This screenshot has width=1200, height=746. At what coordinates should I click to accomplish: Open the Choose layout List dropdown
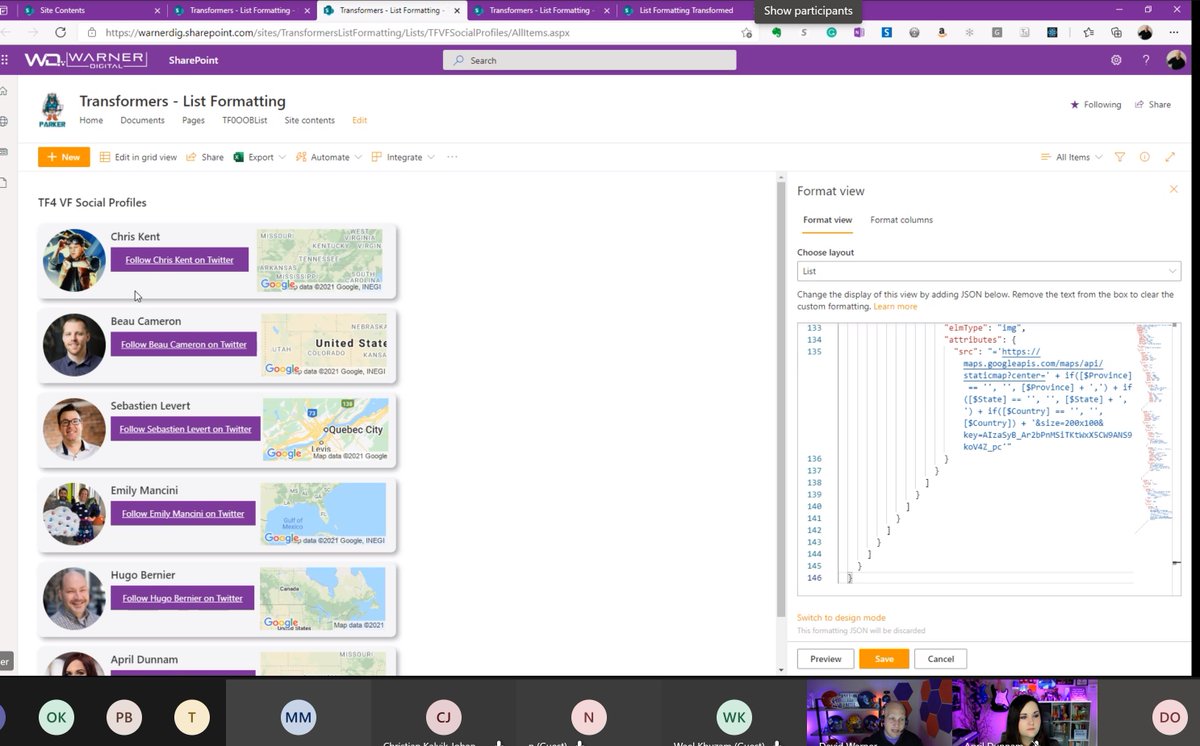(x=989, y=271)
